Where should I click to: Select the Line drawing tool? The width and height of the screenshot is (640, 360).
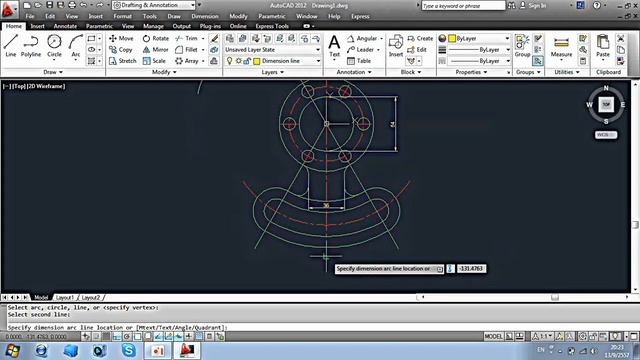point(11,46)
